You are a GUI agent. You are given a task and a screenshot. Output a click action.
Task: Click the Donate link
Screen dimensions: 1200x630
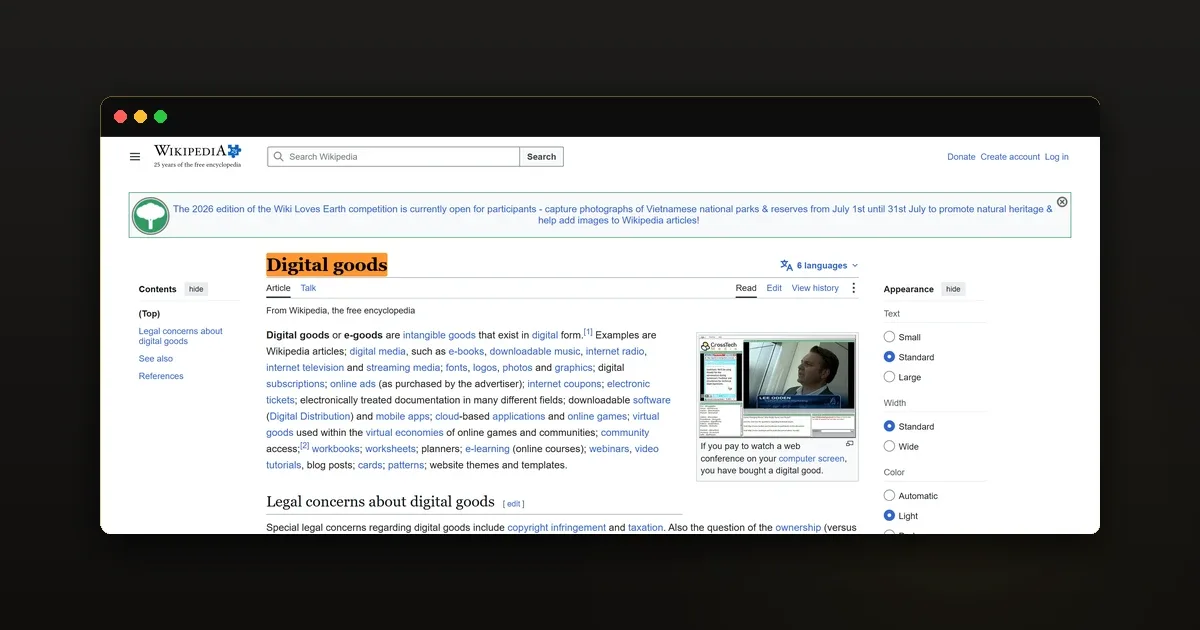click(x=961, y=157)
